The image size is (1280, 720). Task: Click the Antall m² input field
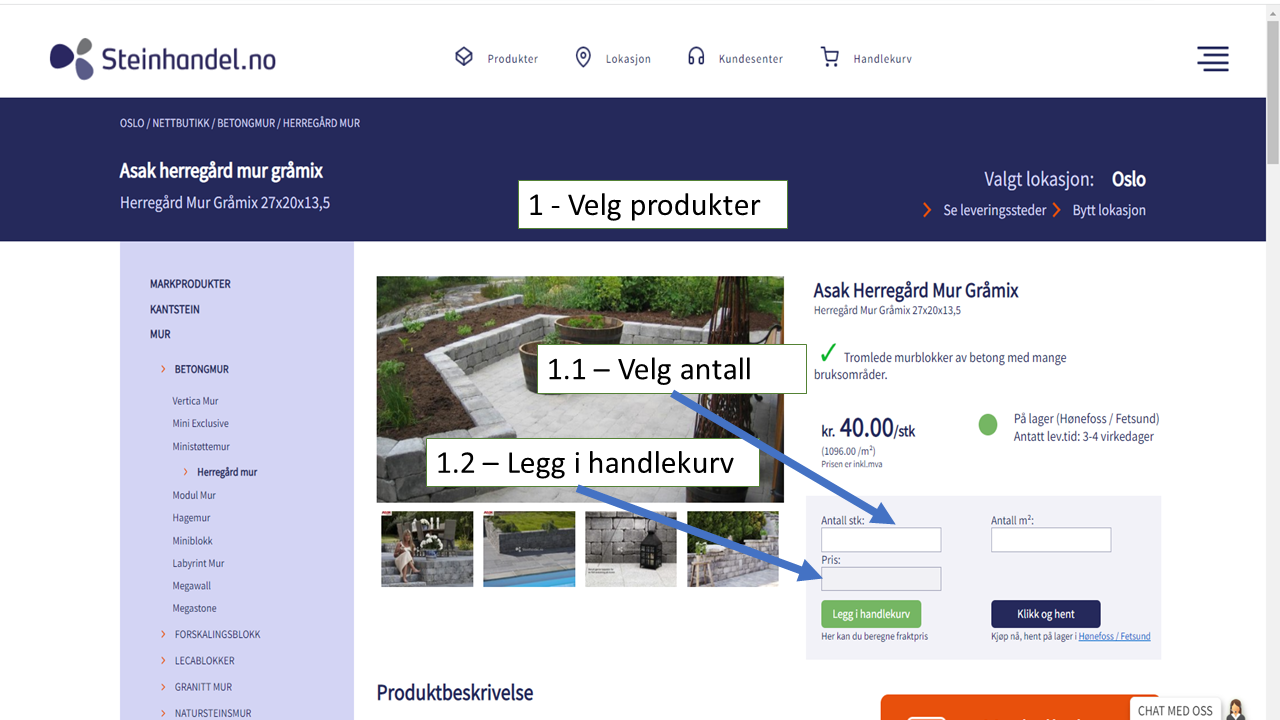1051,540
